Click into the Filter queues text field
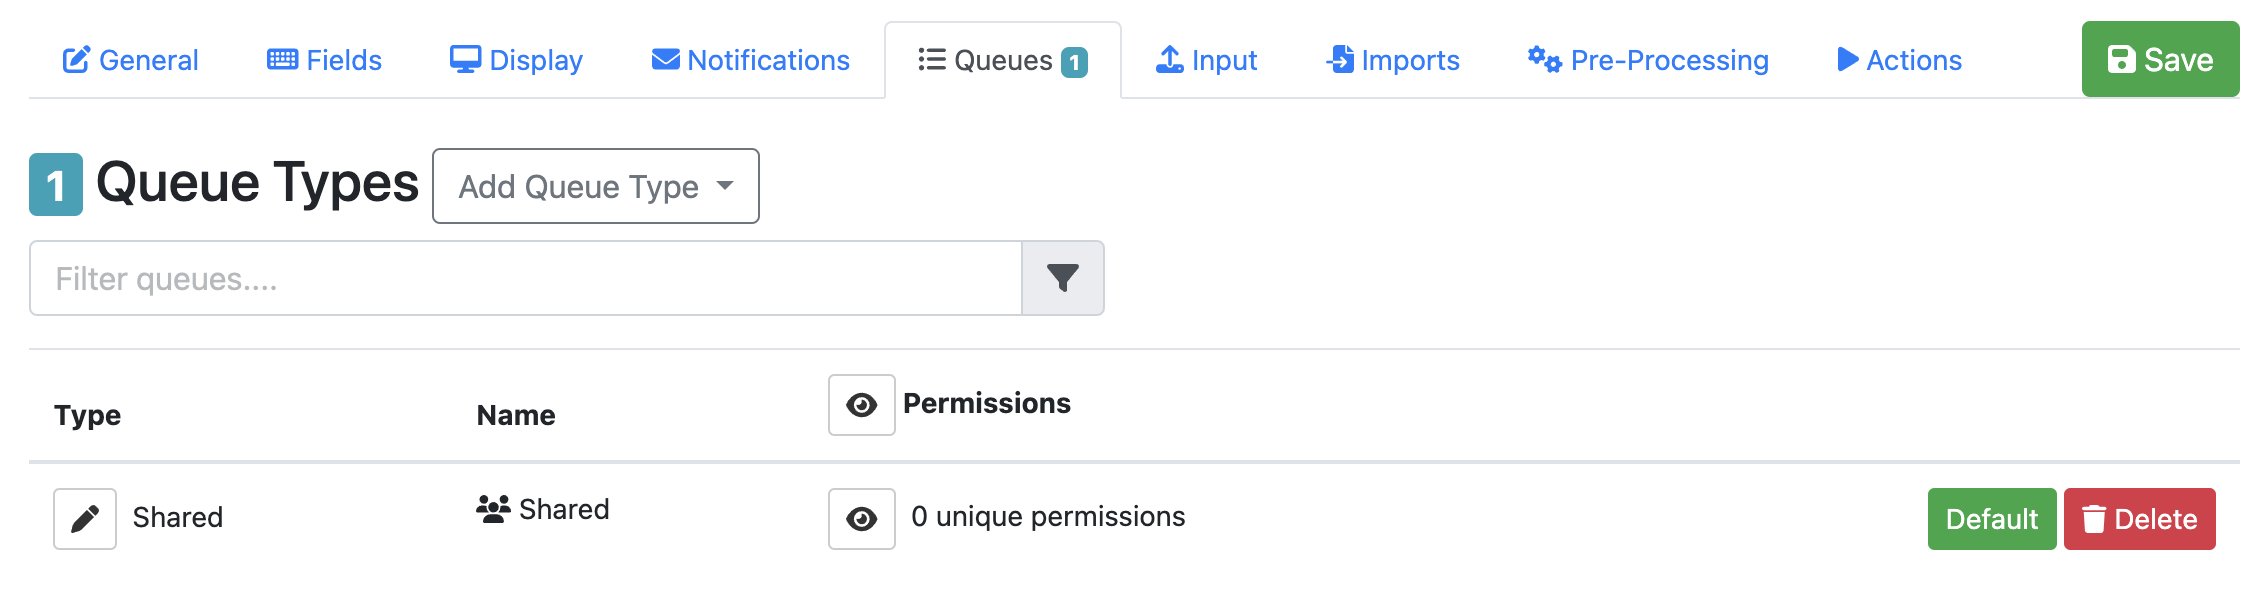This screenshot has height=612, width=2262. (525, 278)
